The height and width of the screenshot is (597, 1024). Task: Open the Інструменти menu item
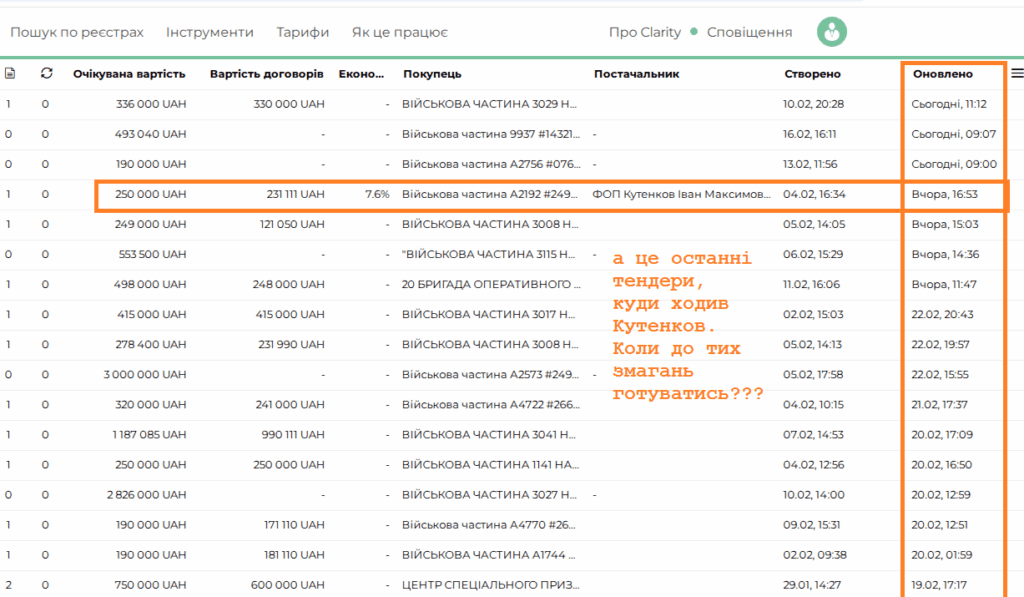coord(210,32)
